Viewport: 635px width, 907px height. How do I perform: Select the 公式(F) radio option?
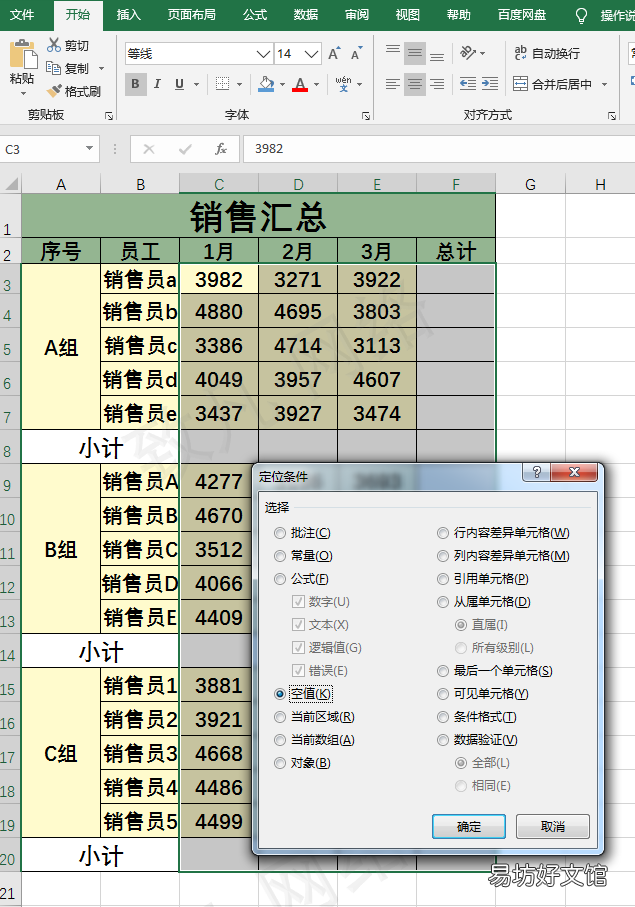point(280,579)
